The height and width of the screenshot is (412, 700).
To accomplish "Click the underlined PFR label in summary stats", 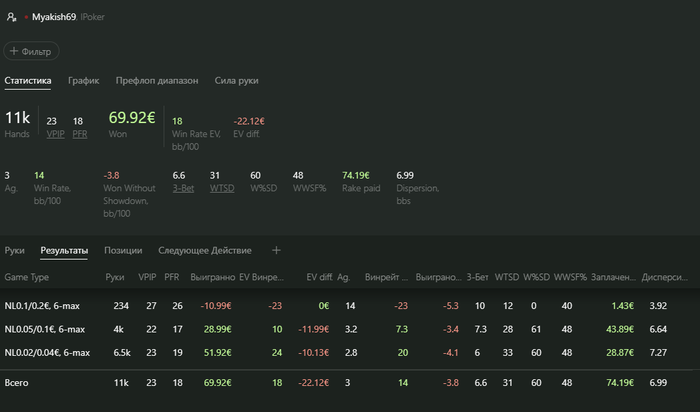I will [82, 132].
